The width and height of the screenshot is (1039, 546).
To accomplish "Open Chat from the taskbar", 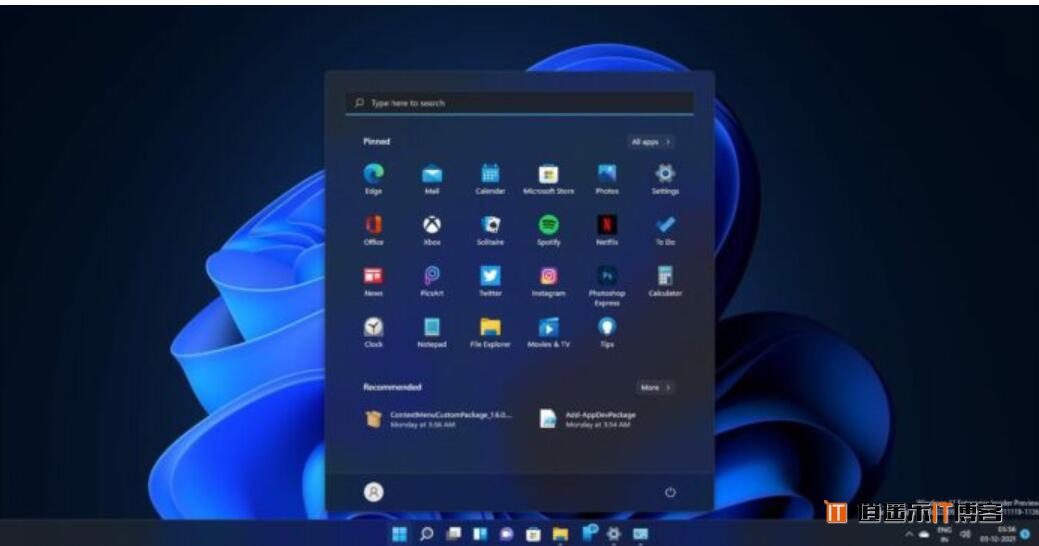I will pyautogui.click(x=506, y=534).
